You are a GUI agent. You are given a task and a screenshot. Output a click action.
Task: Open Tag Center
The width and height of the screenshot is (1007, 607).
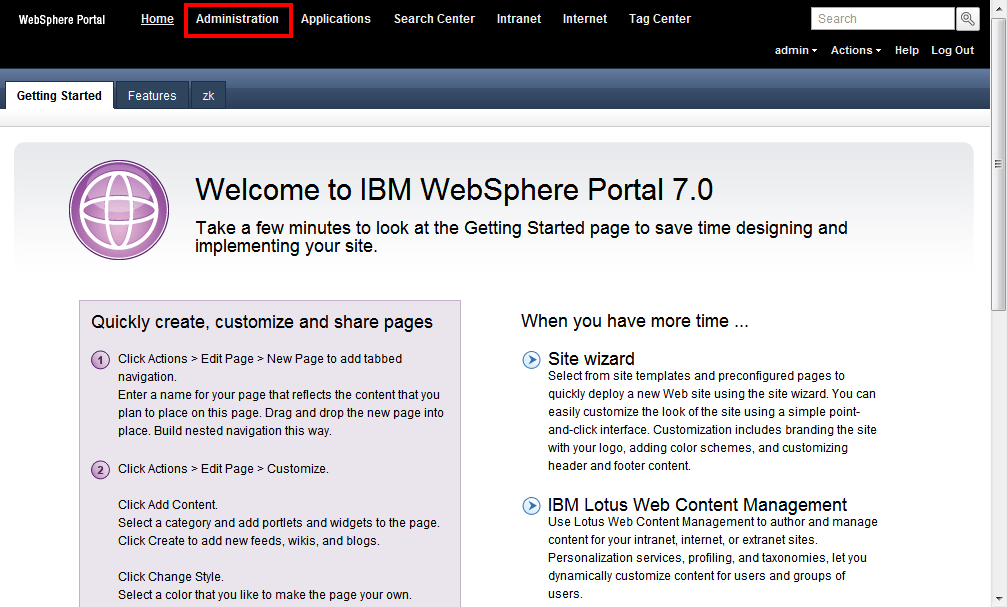pyautogui.click(x=660, y=19)
